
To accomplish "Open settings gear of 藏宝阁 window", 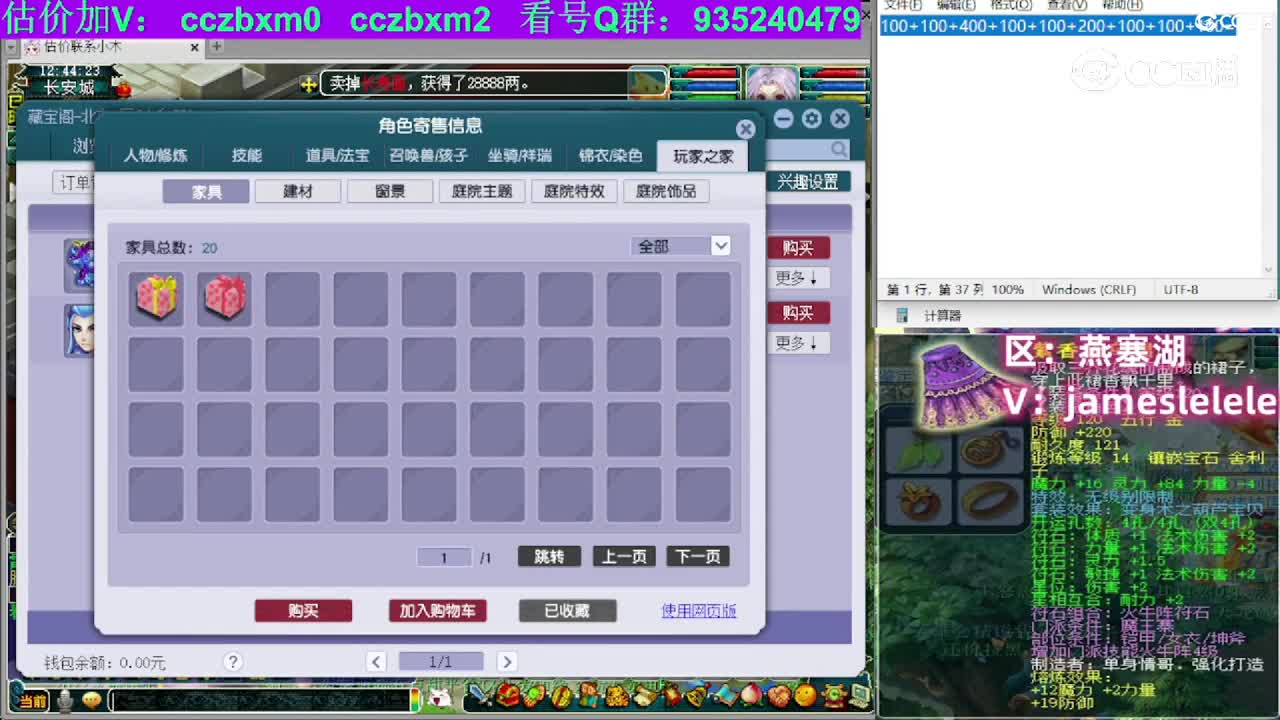I will click(x=811, y=119).
